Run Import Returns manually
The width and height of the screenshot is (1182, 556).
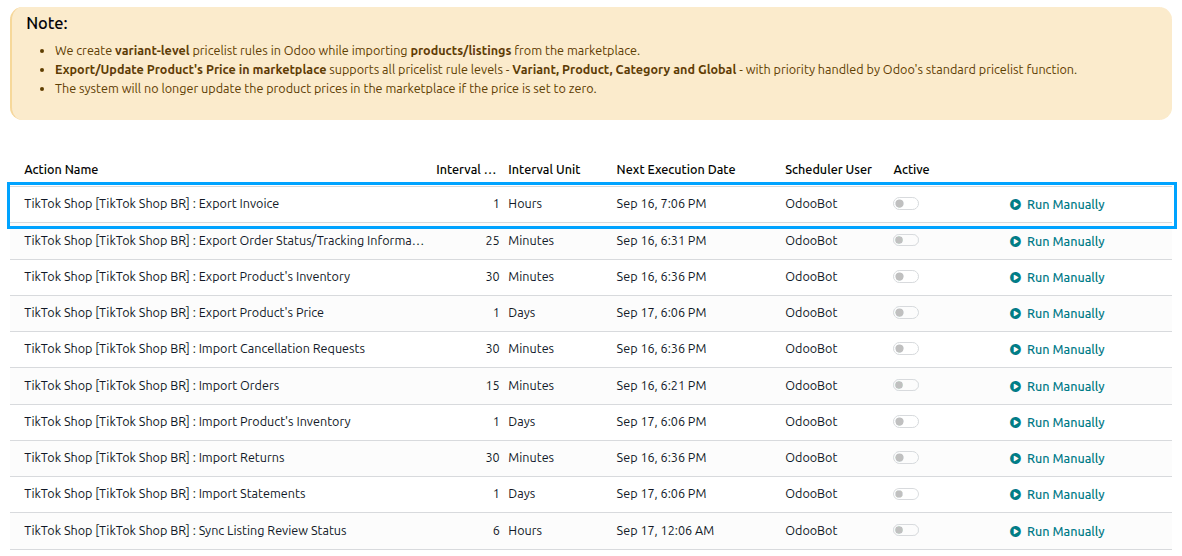[x=1058, y=459]
